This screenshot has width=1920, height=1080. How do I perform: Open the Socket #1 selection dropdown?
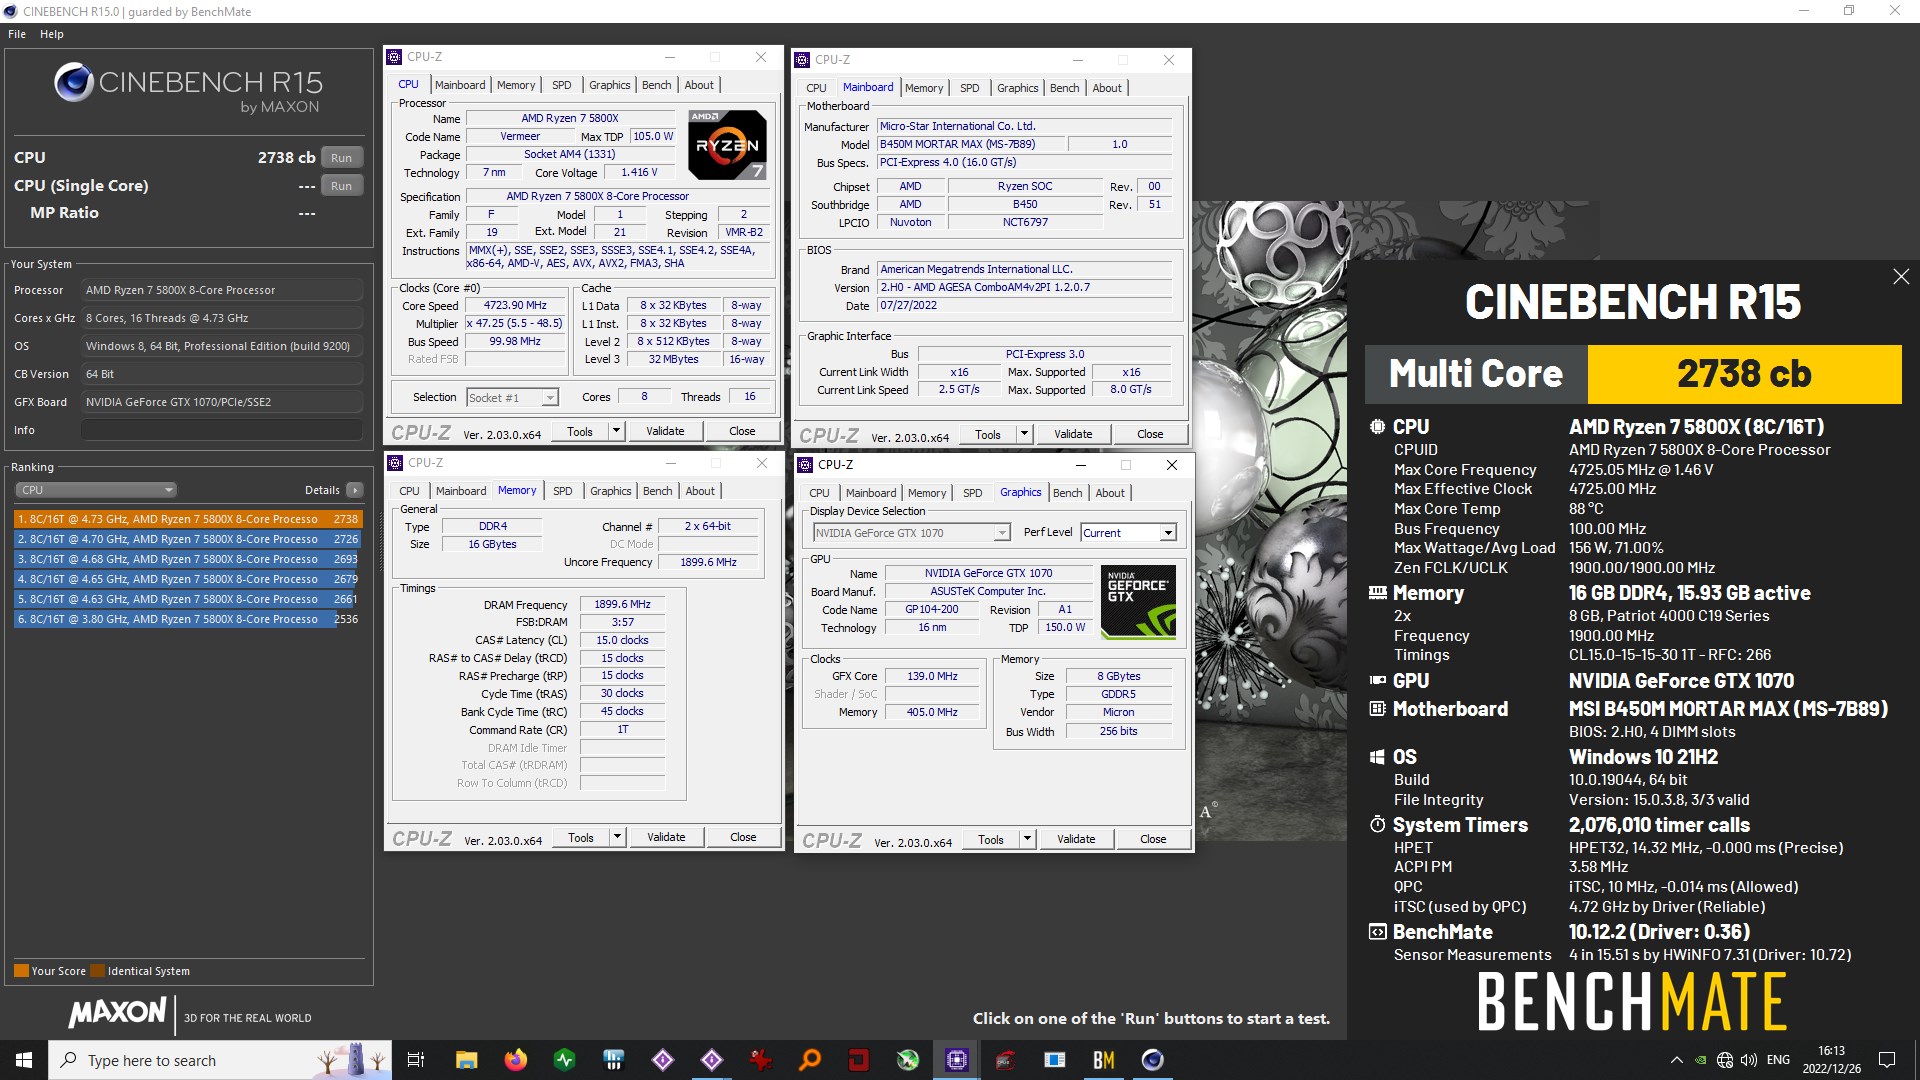[x=512, y=398]
